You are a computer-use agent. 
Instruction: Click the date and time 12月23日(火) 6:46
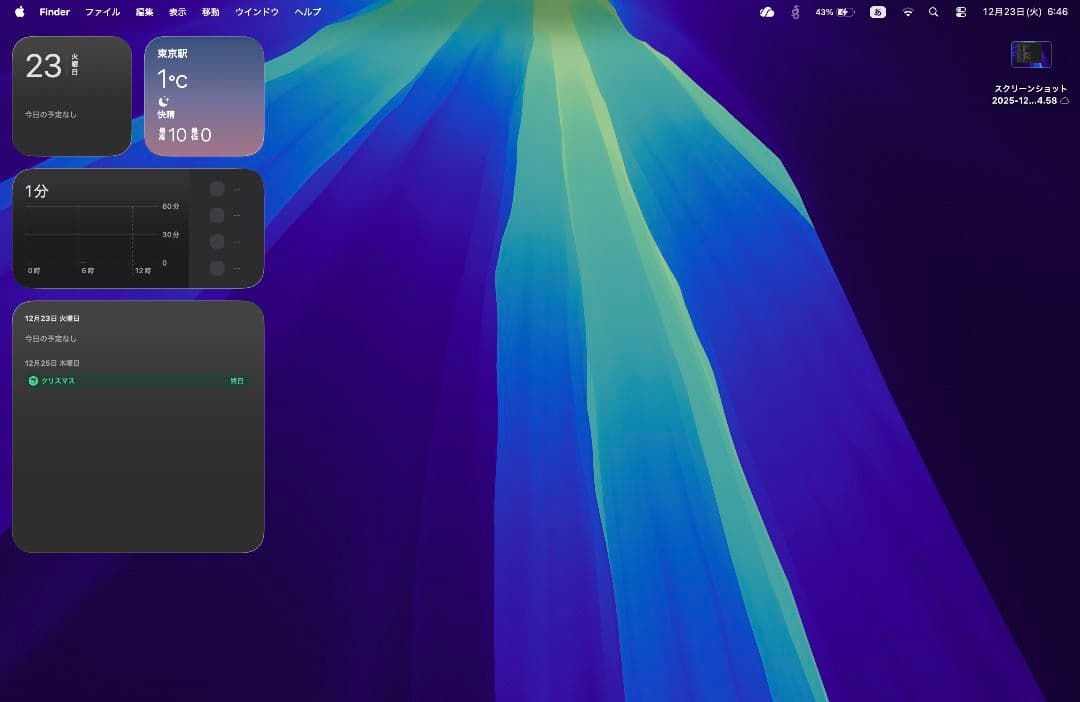pyautogui.click(x=1025, y=12)
